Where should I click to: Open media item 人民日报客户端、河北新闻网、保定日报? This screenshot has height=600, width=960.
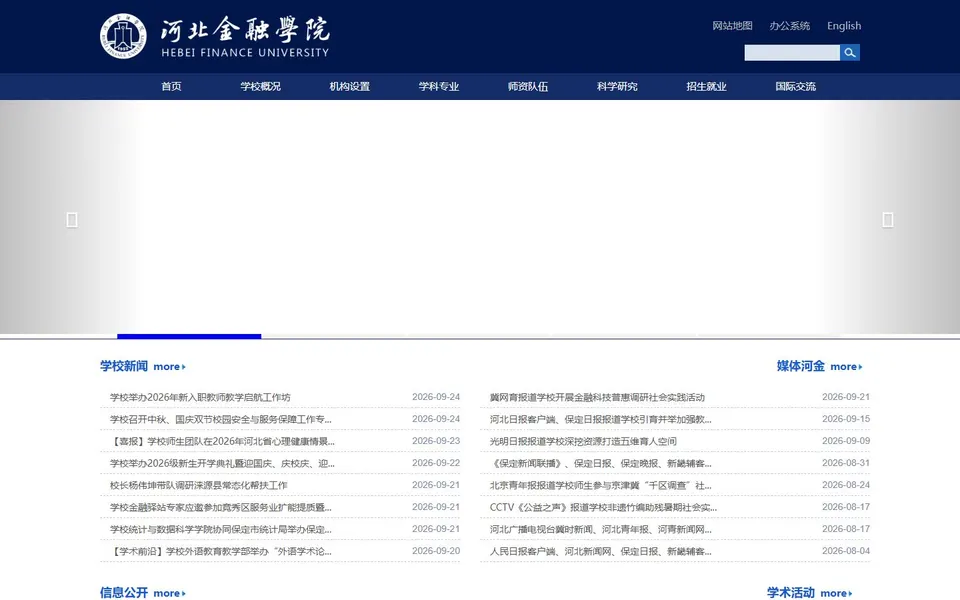click(601, 552)
